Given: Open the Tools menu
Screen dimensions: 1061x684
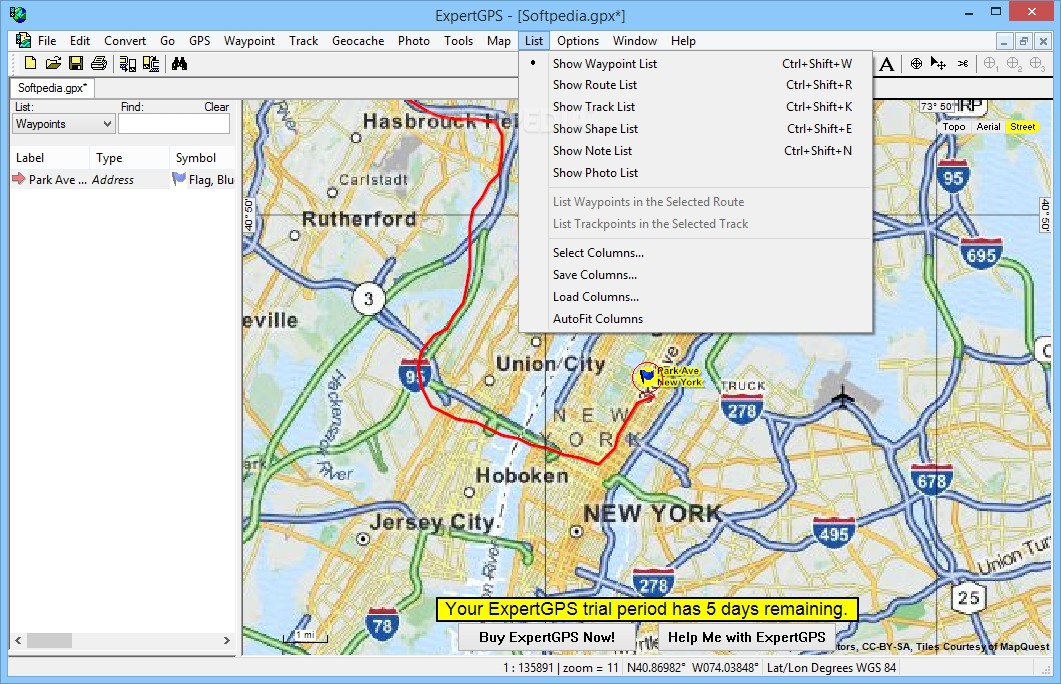Looking at the screenshot, I should 458,41.
